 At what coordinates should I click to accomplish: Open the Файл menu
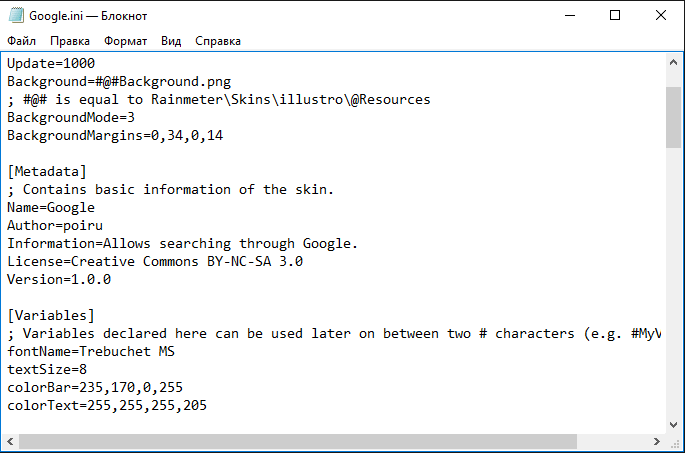click(x=21, y=41)
